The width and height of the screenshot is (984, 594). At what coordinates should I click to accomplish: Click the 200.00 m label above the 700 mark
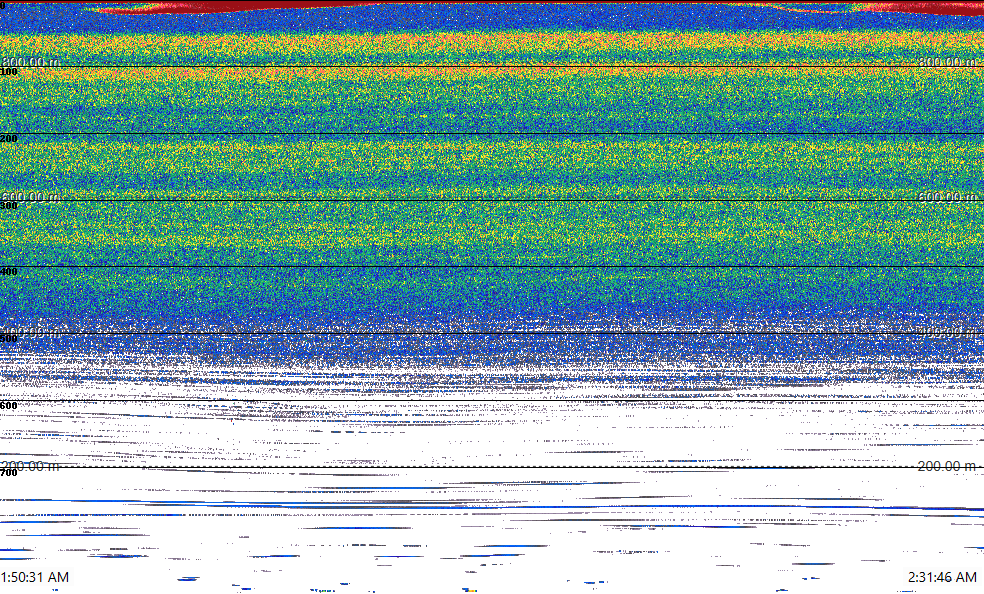click(x=30, y=465)
